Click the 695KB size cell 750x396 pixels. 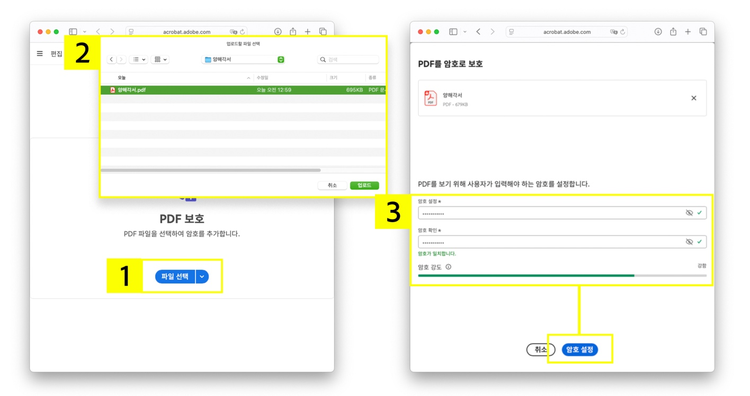[x=354, y=90]
